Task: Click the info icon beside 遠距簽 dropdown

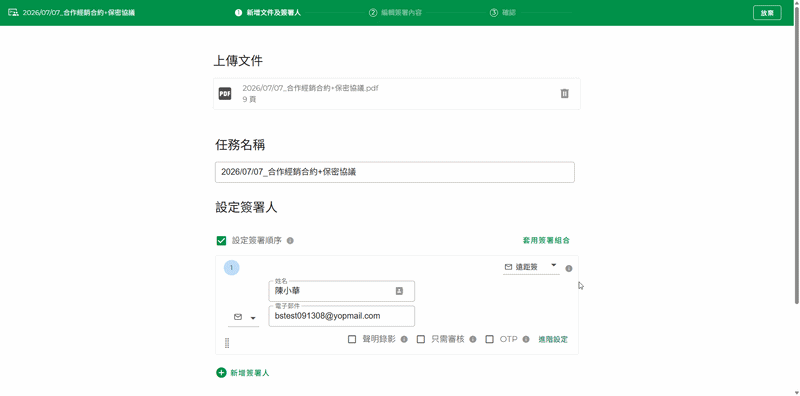Action: [x=569, y=268]
